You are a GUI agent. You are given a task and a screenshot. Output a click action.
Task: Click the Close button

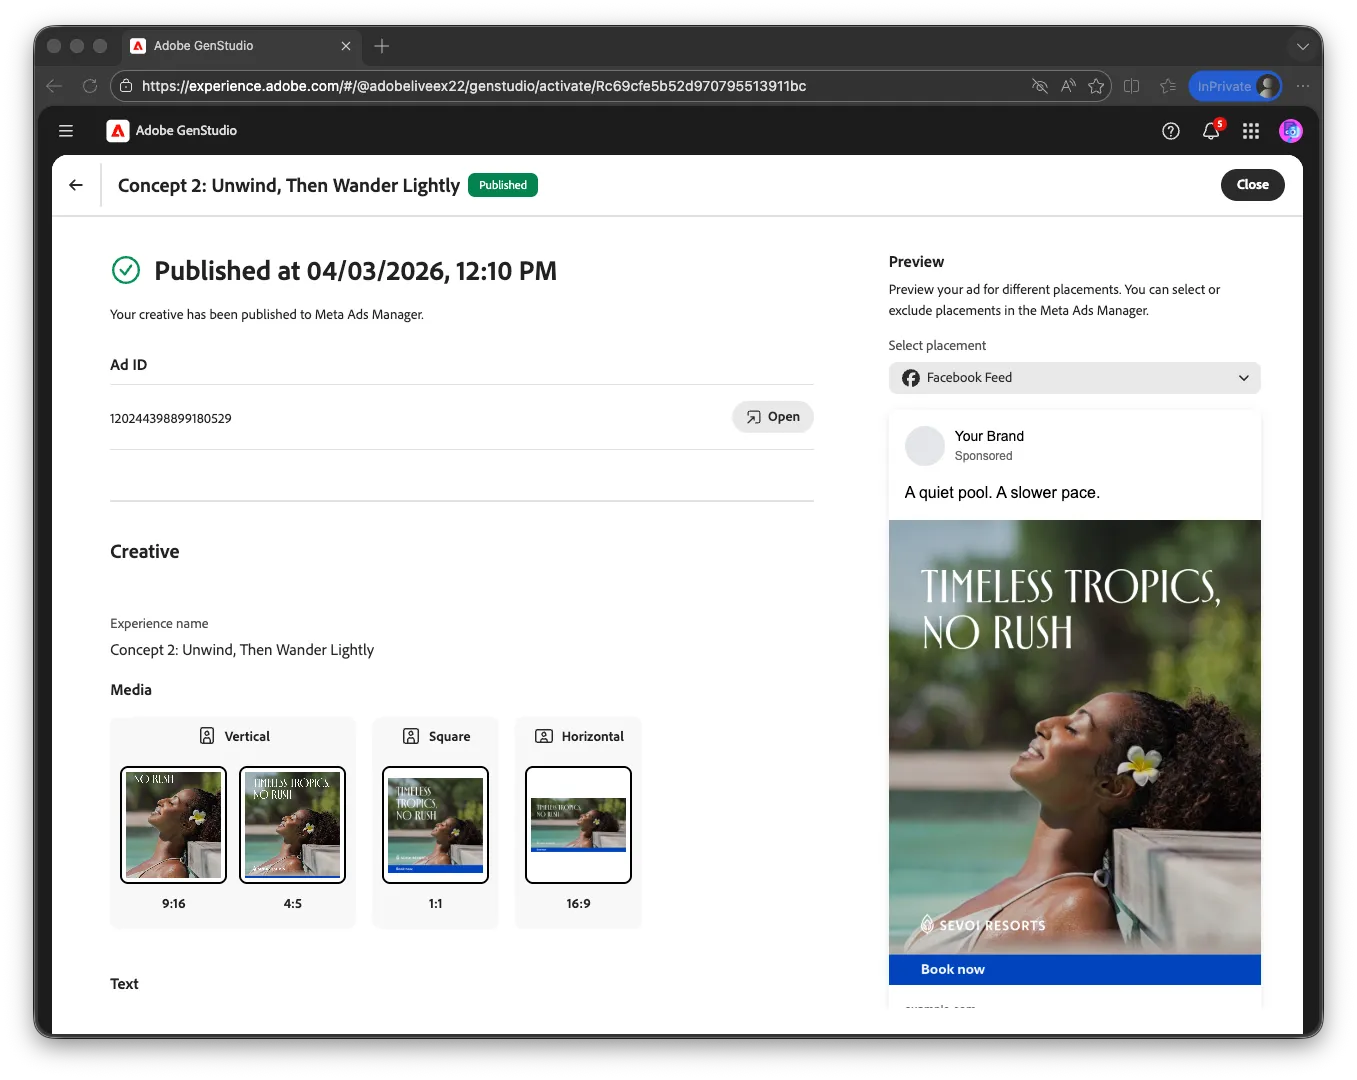click(x=1253, y=185)
